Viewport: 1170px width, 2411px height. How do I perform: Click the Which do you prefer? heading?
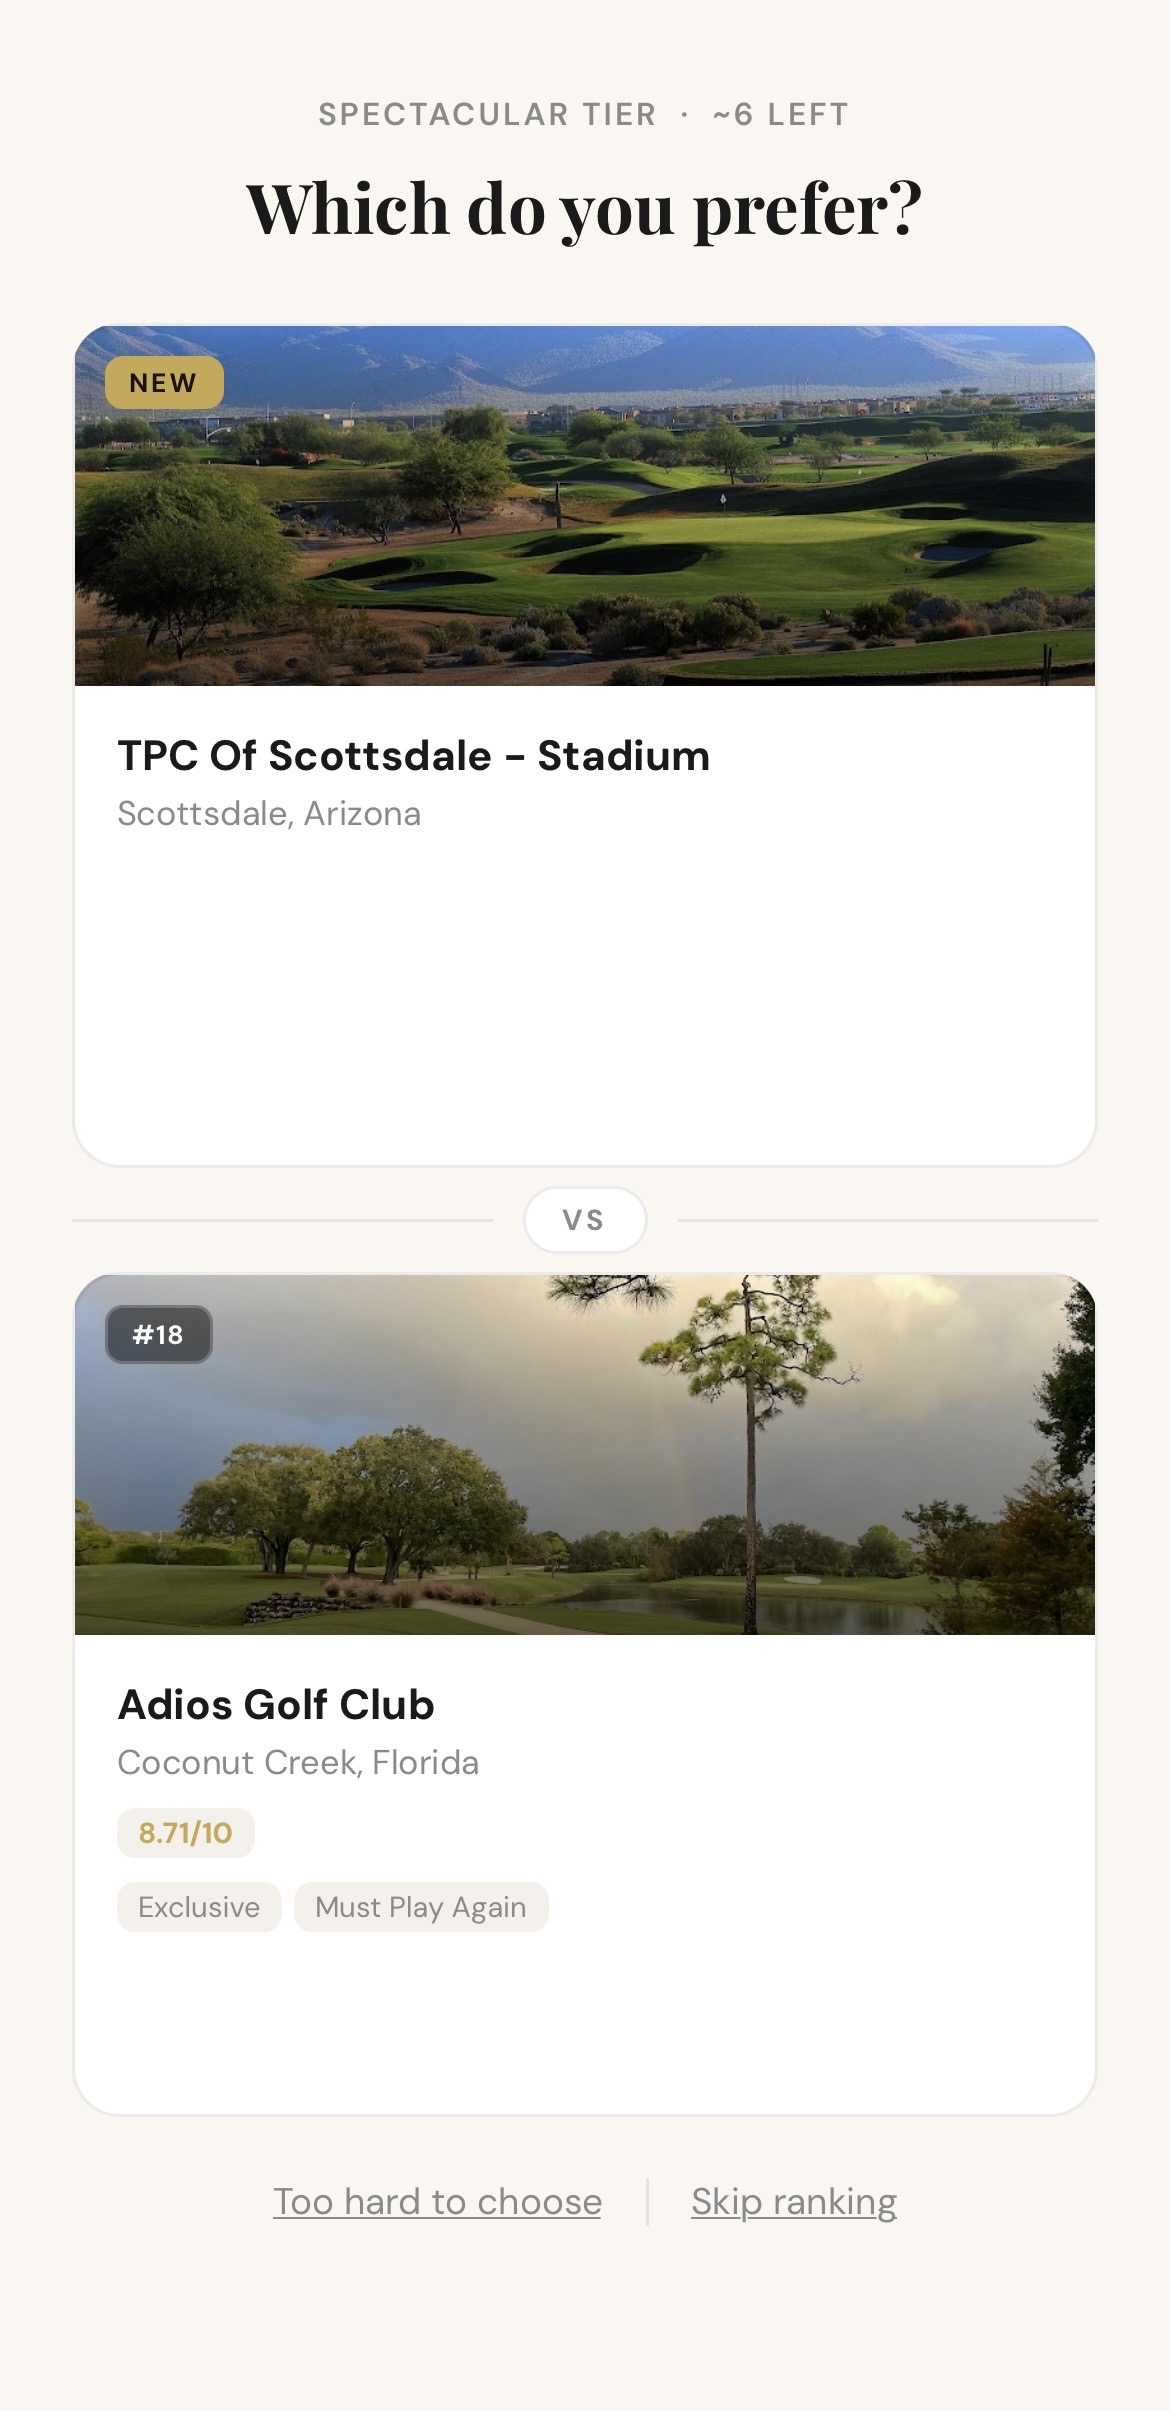585,210
